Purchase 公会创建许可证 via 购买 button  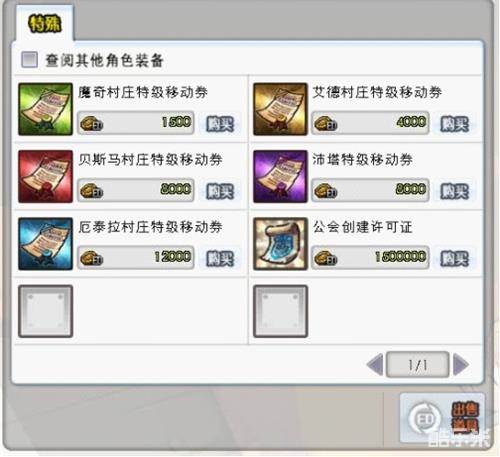[x=454, y=258]
